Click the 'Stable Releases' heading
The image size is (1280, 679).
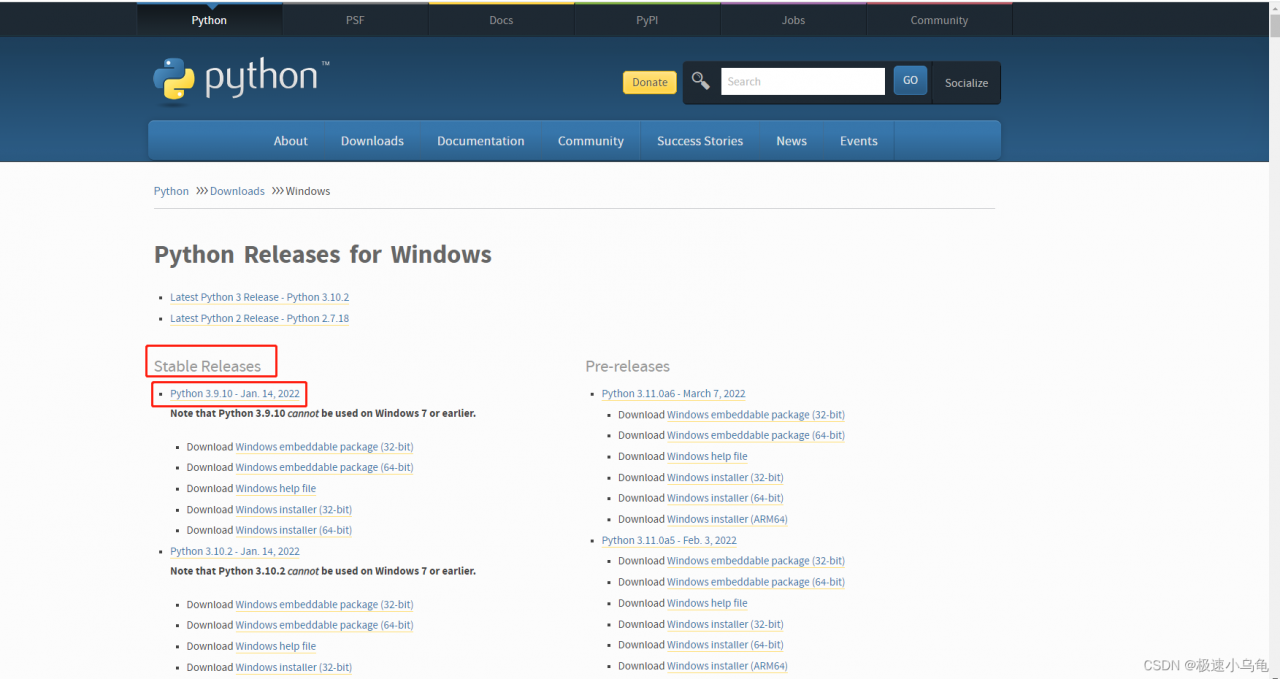point(207,366)
